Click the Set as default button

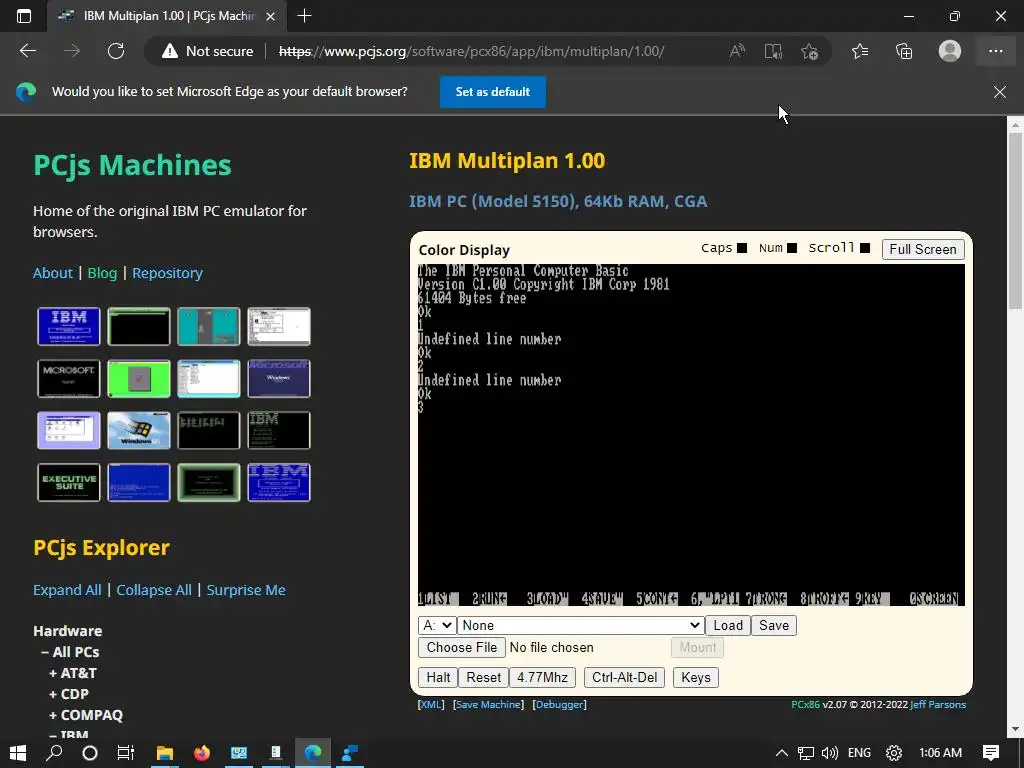pyautogui.click(x=492, y=92)
